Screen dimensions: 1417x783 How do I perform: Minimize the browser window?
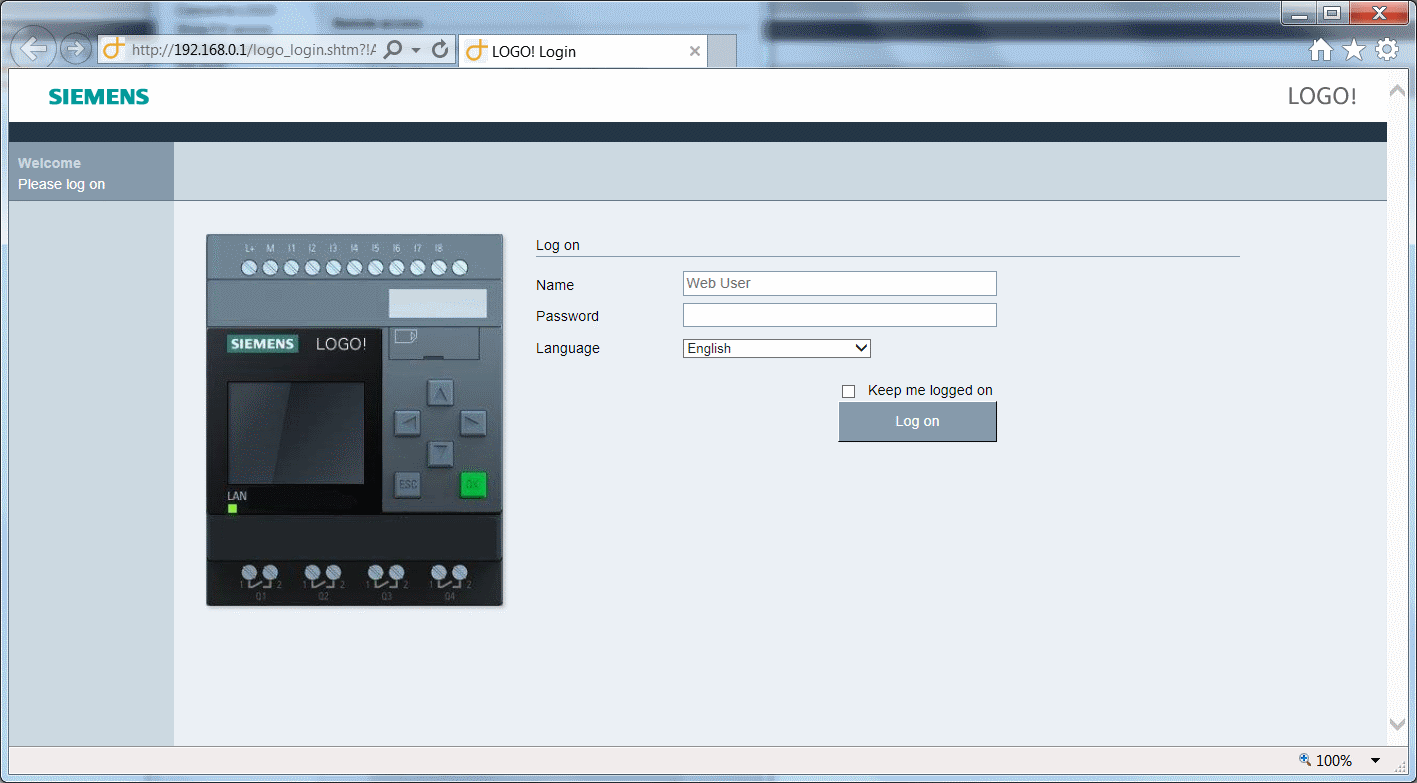[1299, 14]
